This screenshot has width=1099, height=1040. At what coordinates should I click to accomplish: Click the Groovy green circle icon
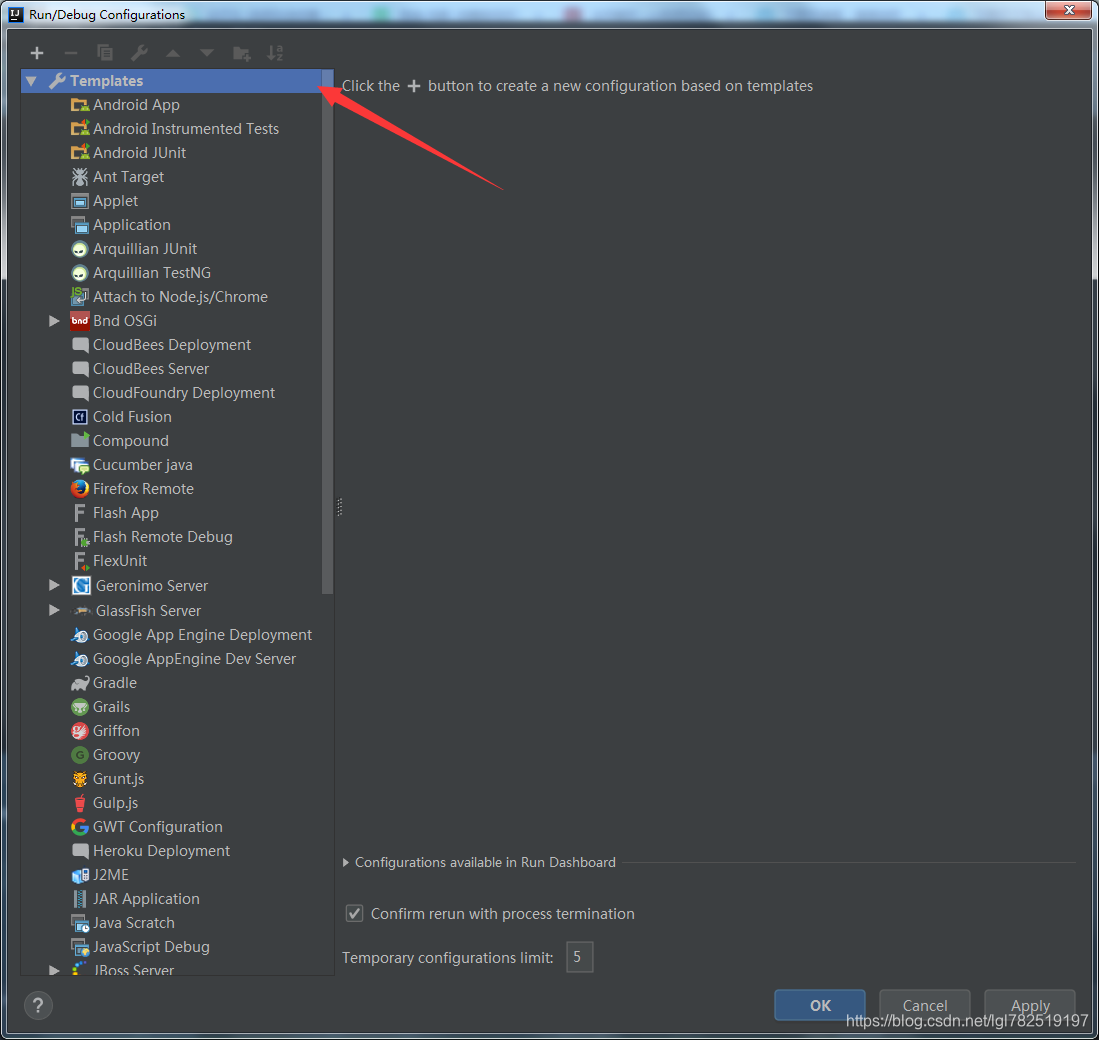point(80,755)
